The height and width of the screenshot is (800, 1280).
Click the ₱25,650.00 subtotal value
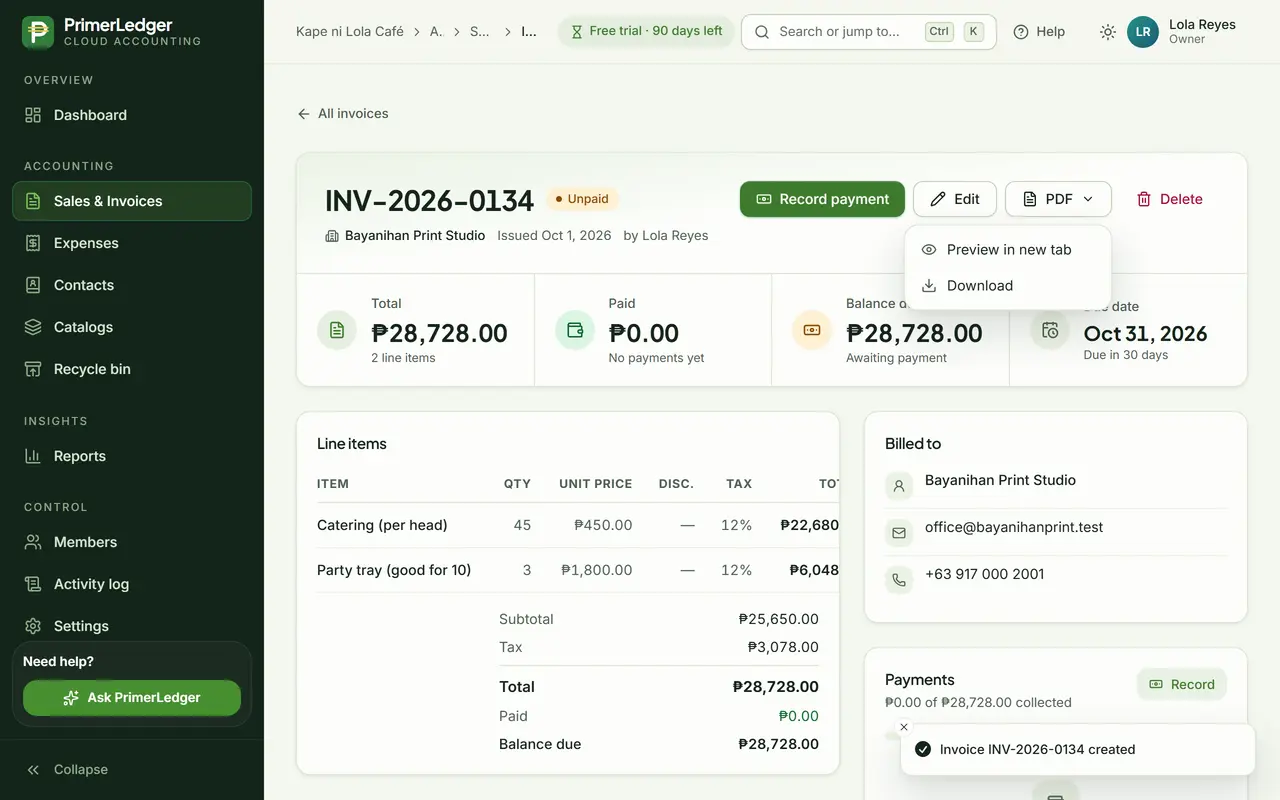pos(779,619)
